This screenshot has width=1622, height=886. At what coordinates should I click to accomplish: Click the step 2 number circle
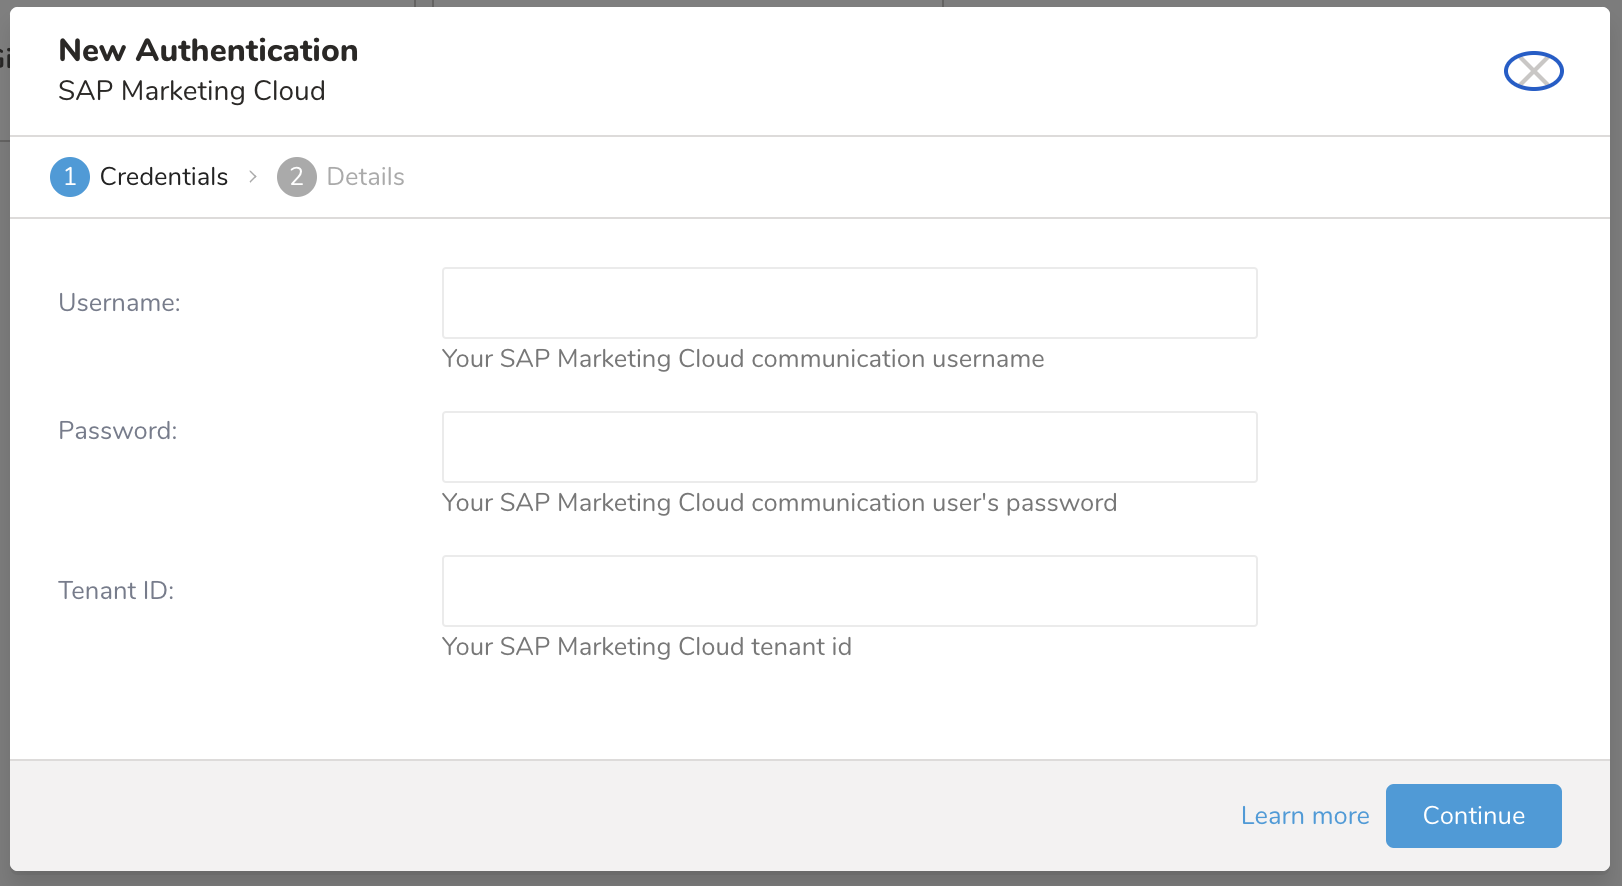click(296, 177)
